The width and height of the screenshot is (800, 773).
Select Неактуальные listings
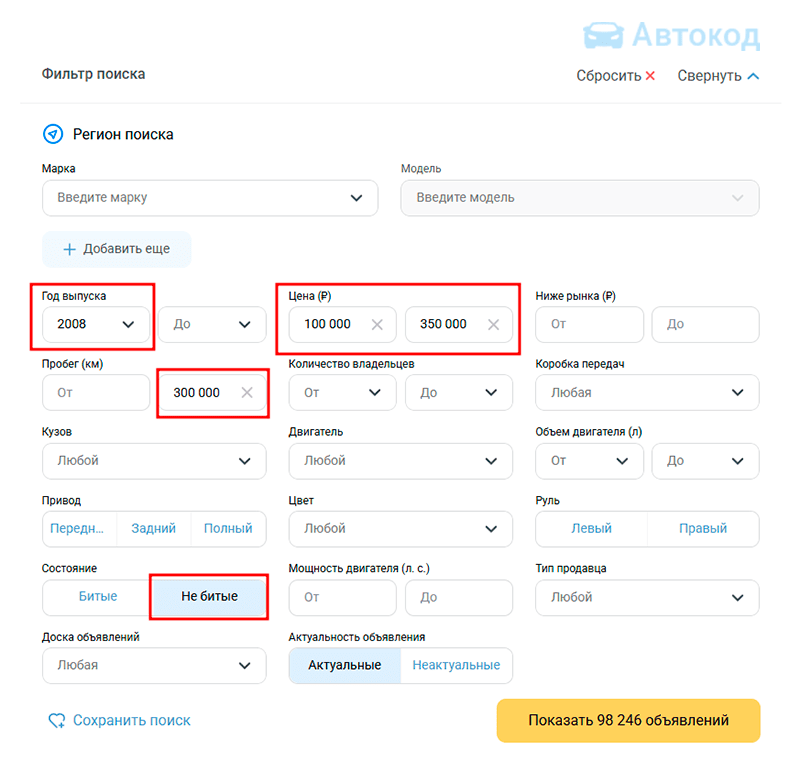point(456,665)
